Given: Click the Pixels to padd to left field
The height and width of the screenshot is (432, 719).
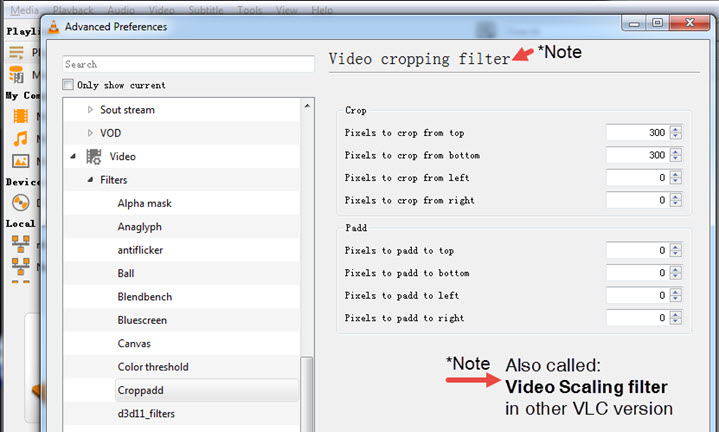Looking at the screenshot, I should (x=636, y=295).
